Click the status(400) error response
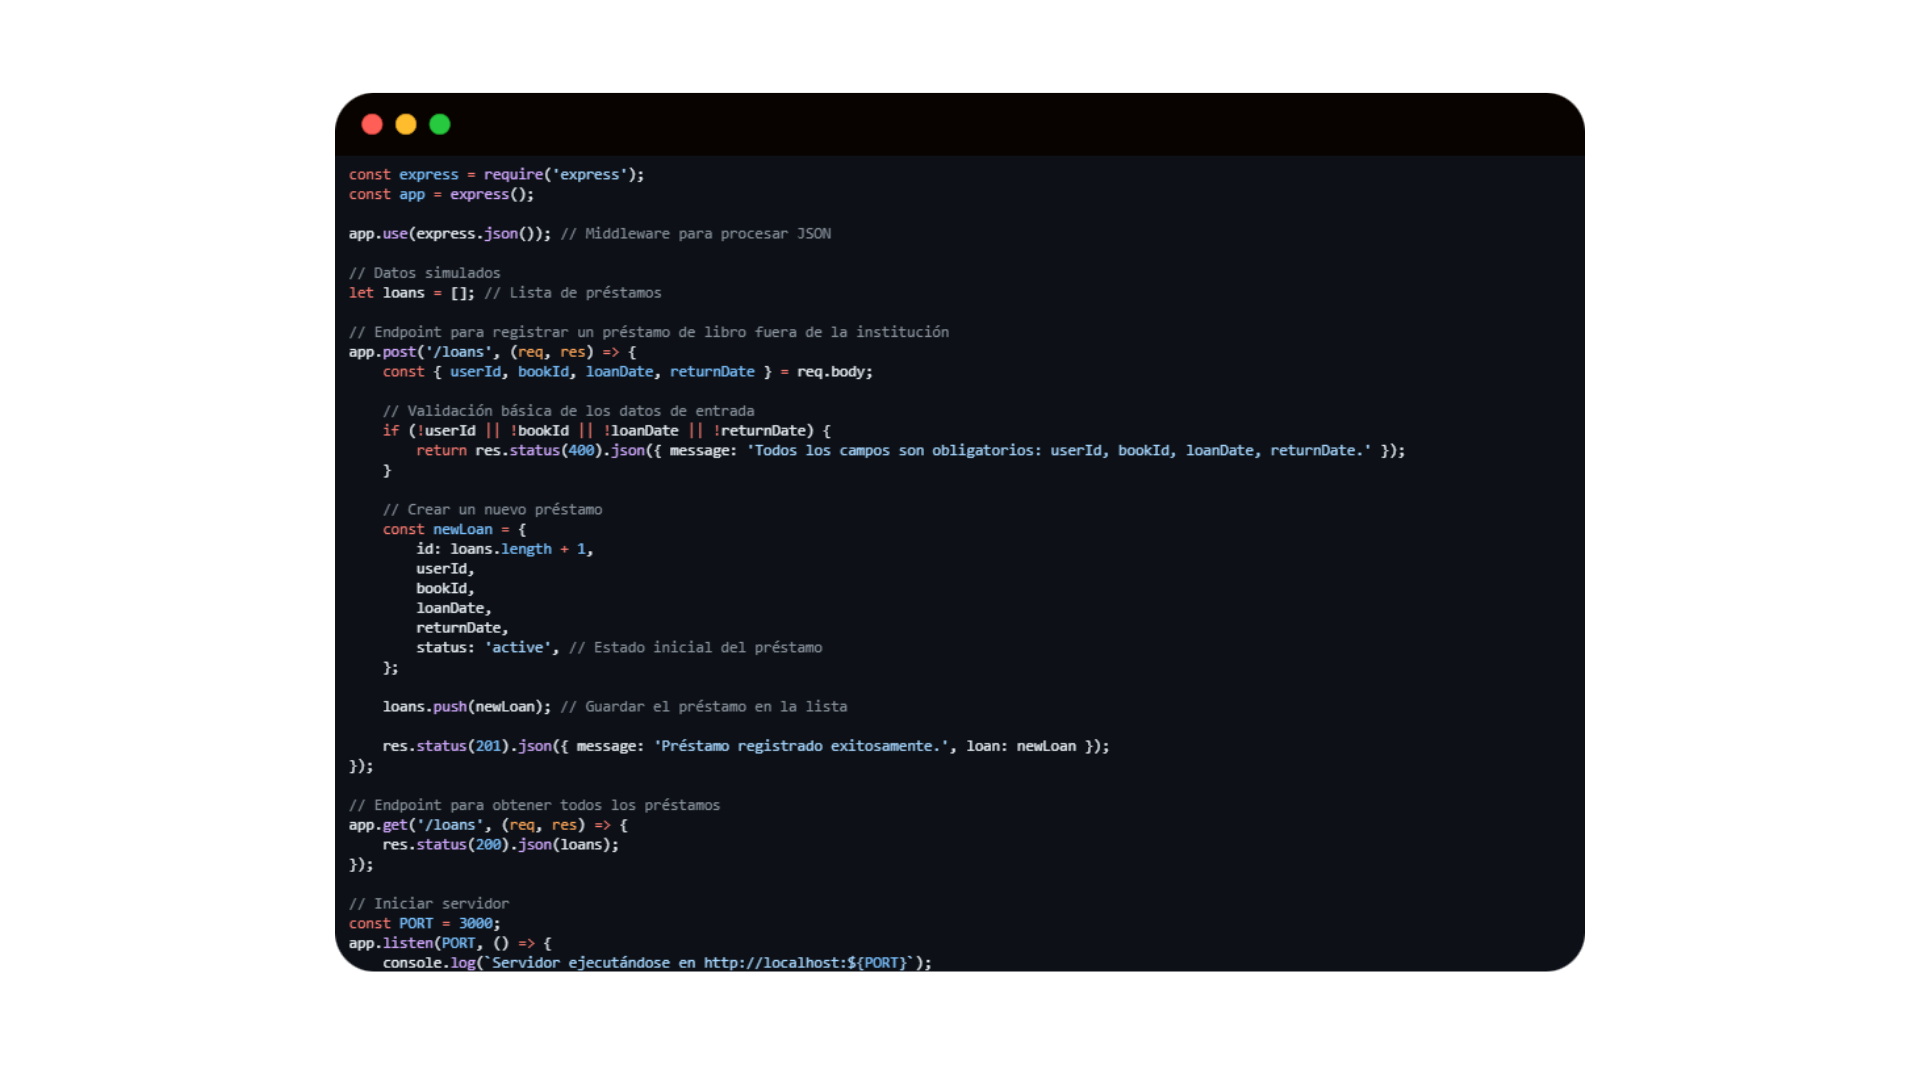1920x1080 pixels. [555, 451]
